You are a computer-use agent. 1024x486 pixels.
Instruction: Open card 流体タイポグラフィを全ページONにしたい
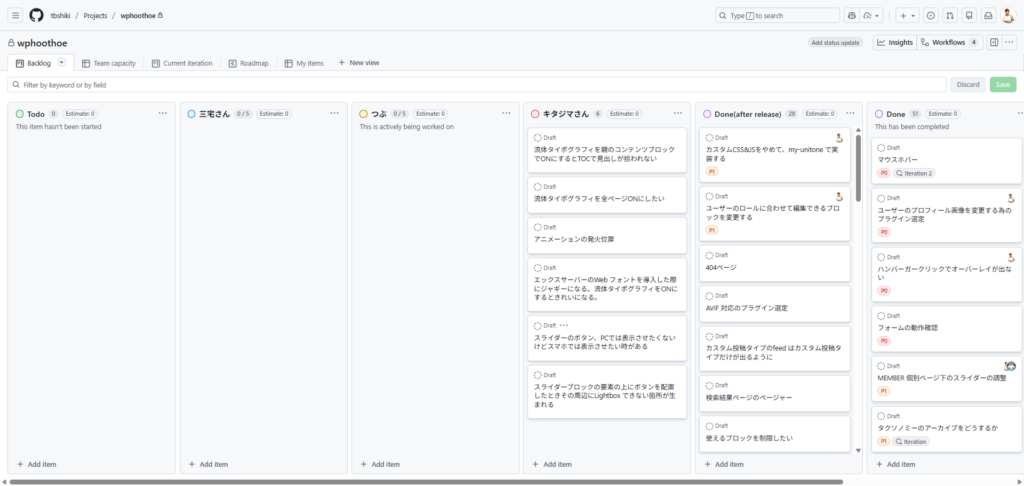[x=599, y=199]
